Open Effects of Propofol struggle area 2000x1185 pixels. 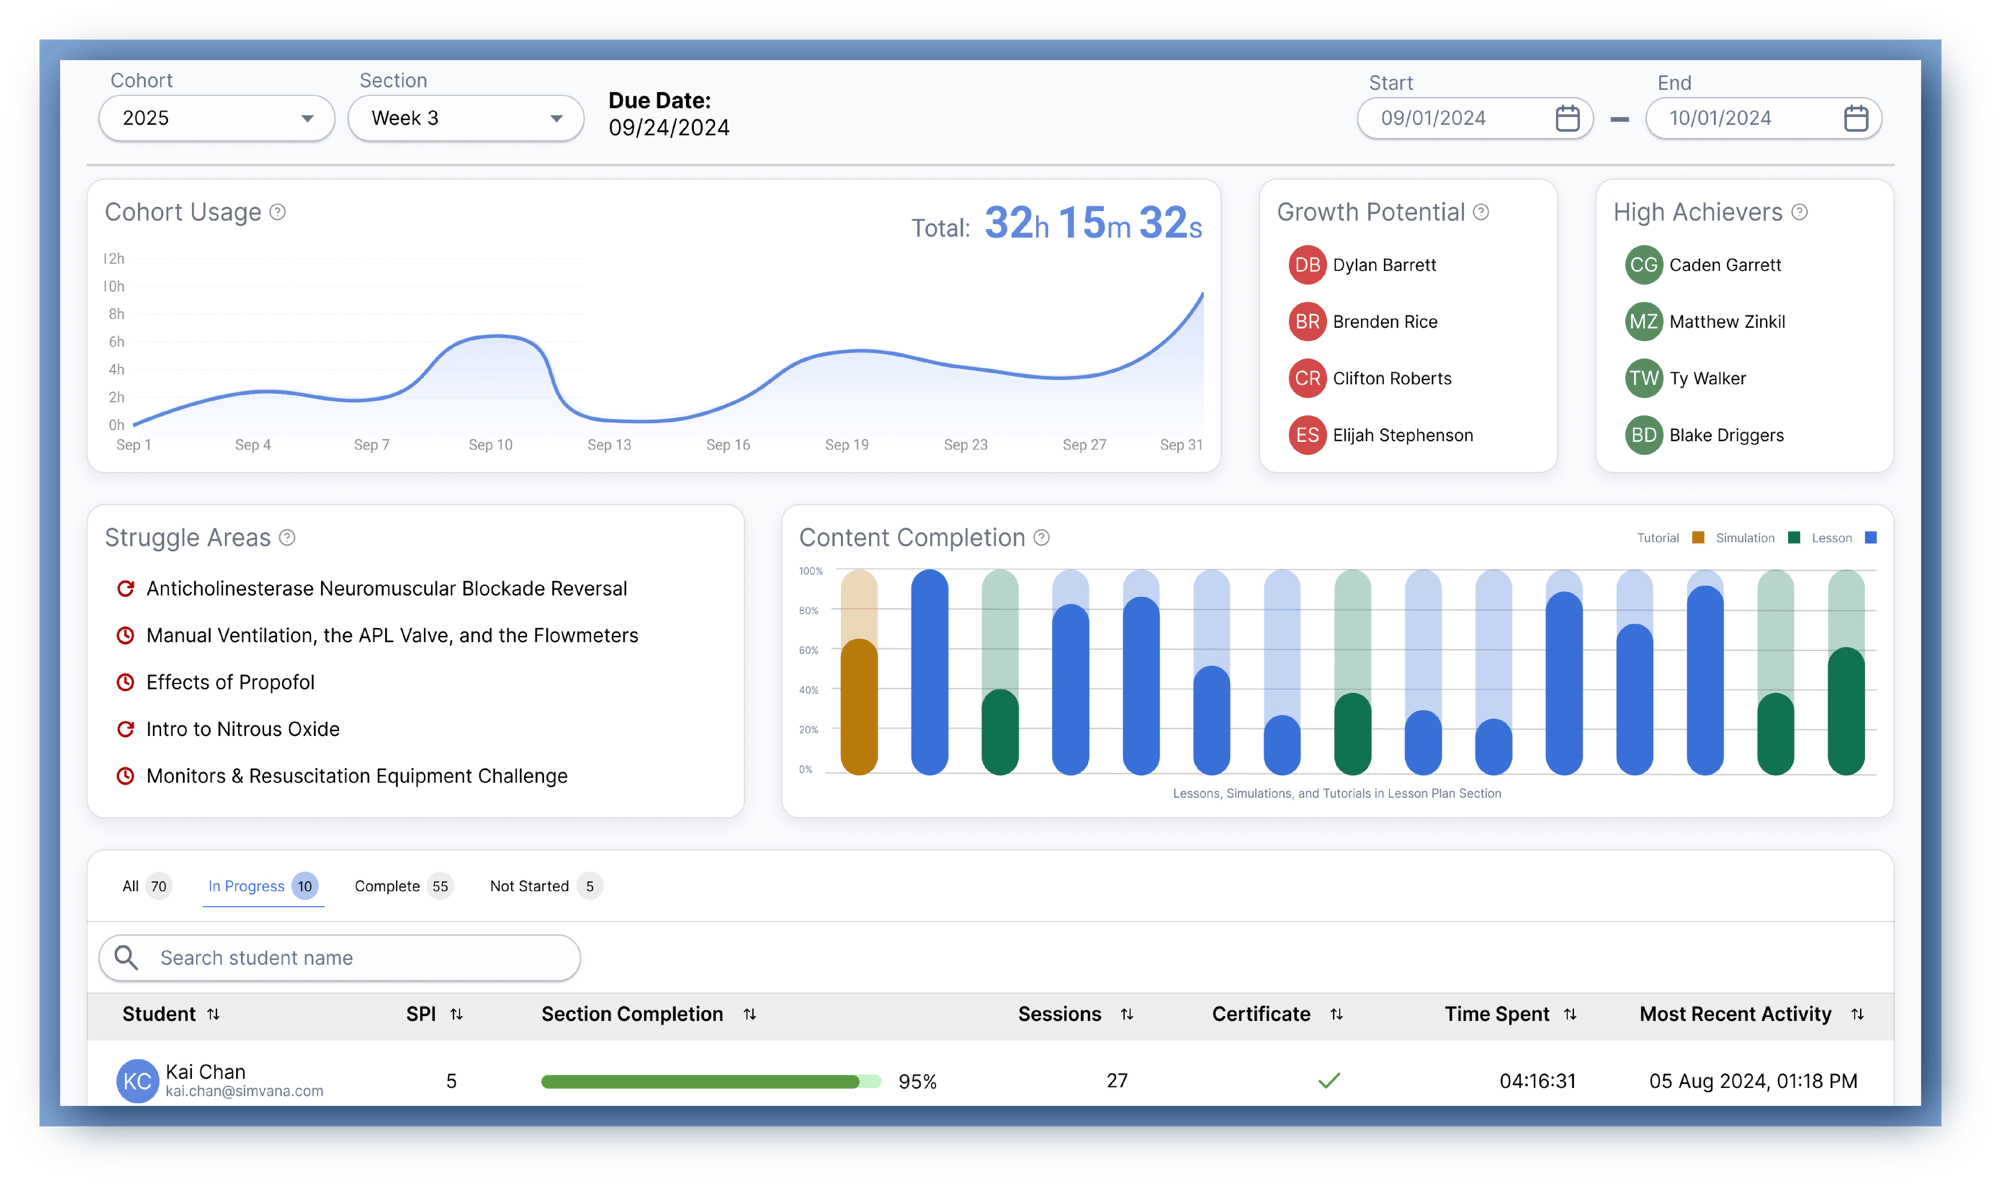(x=230, y=683)
